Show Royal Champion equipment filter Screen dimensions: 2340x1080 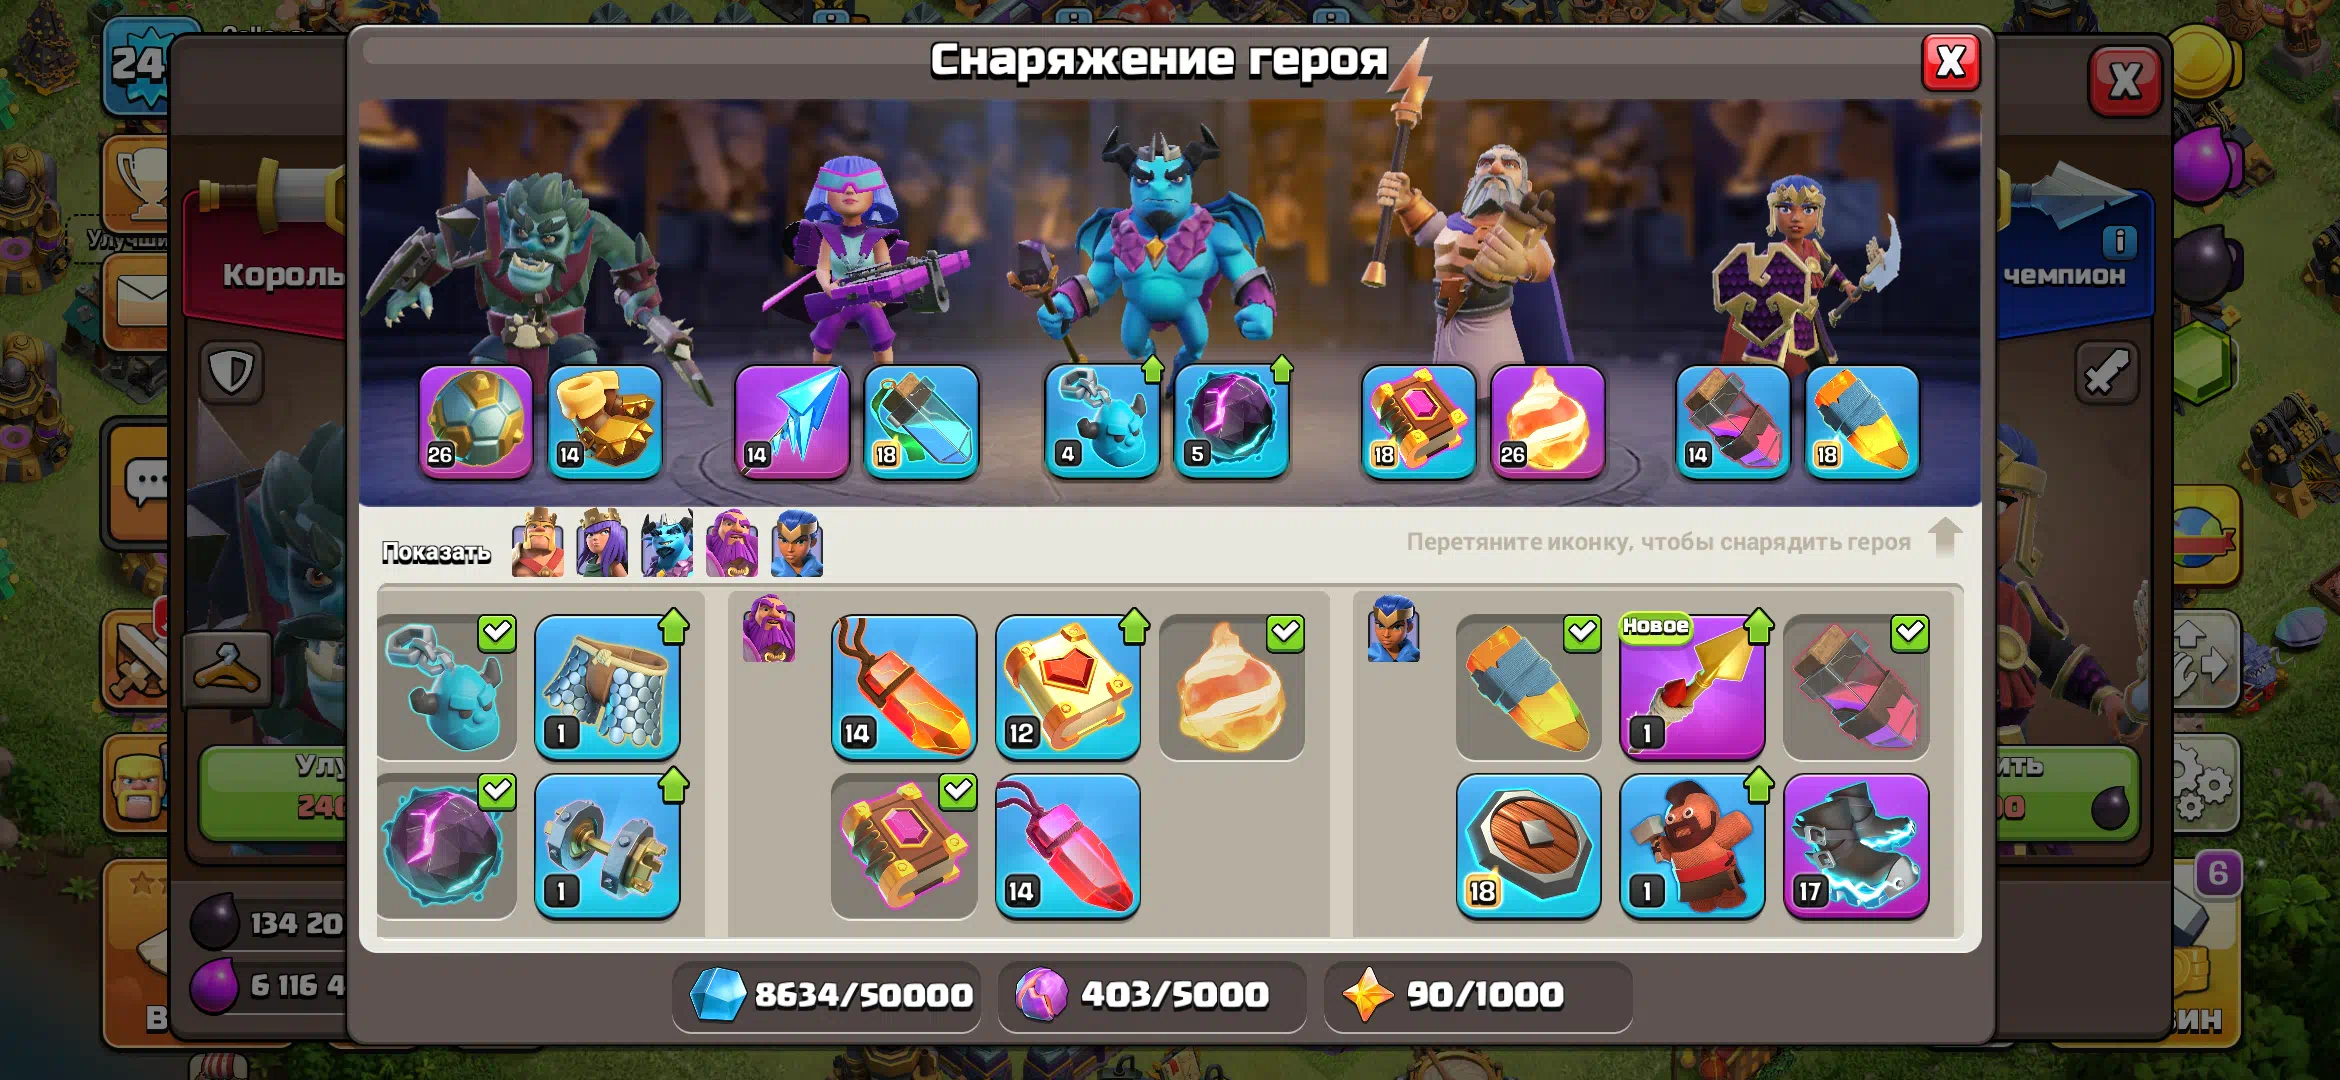tap(797, 544)
